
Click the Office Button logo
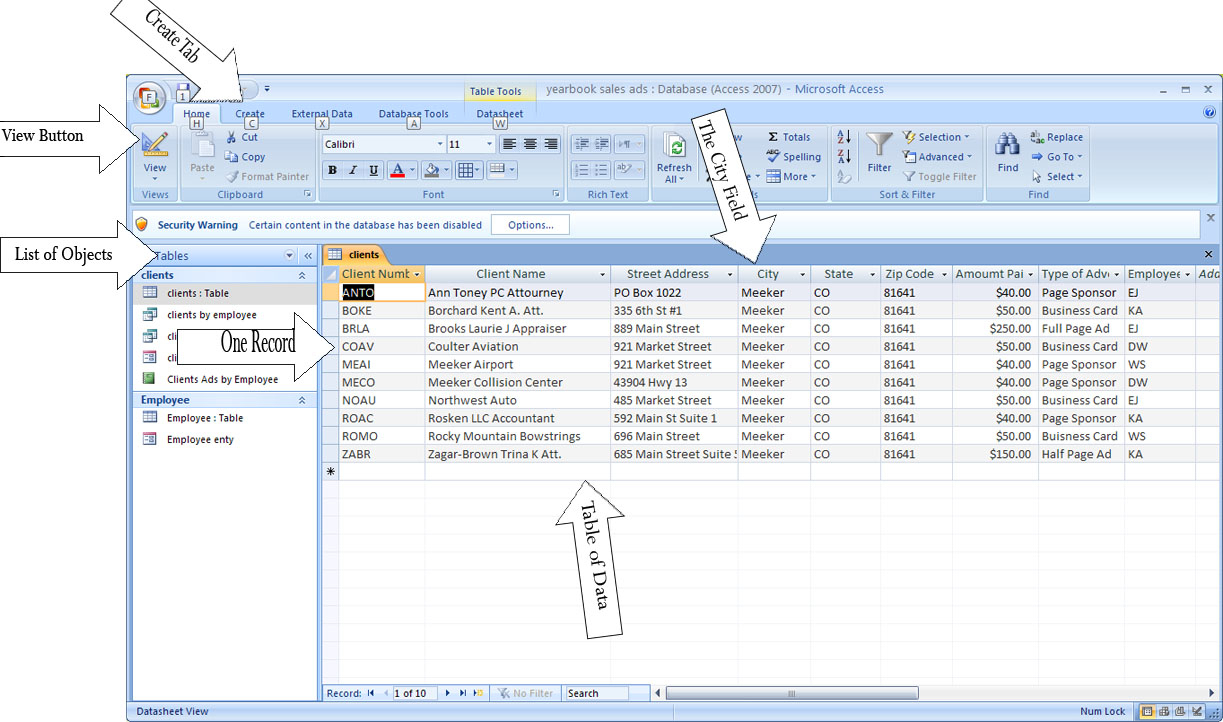pyautogui.click(x=149, y=97)
